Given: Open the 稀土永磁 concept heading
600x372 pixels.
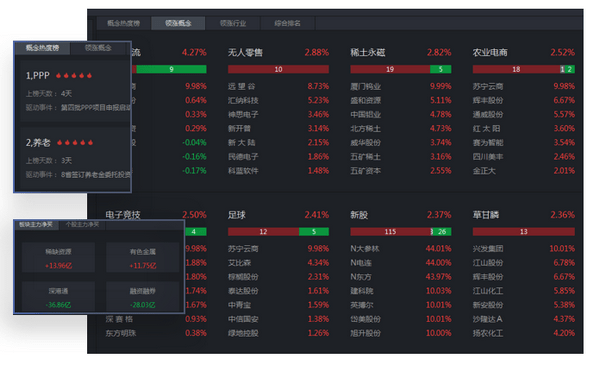Looking at the screenshot, I should 367,52.
